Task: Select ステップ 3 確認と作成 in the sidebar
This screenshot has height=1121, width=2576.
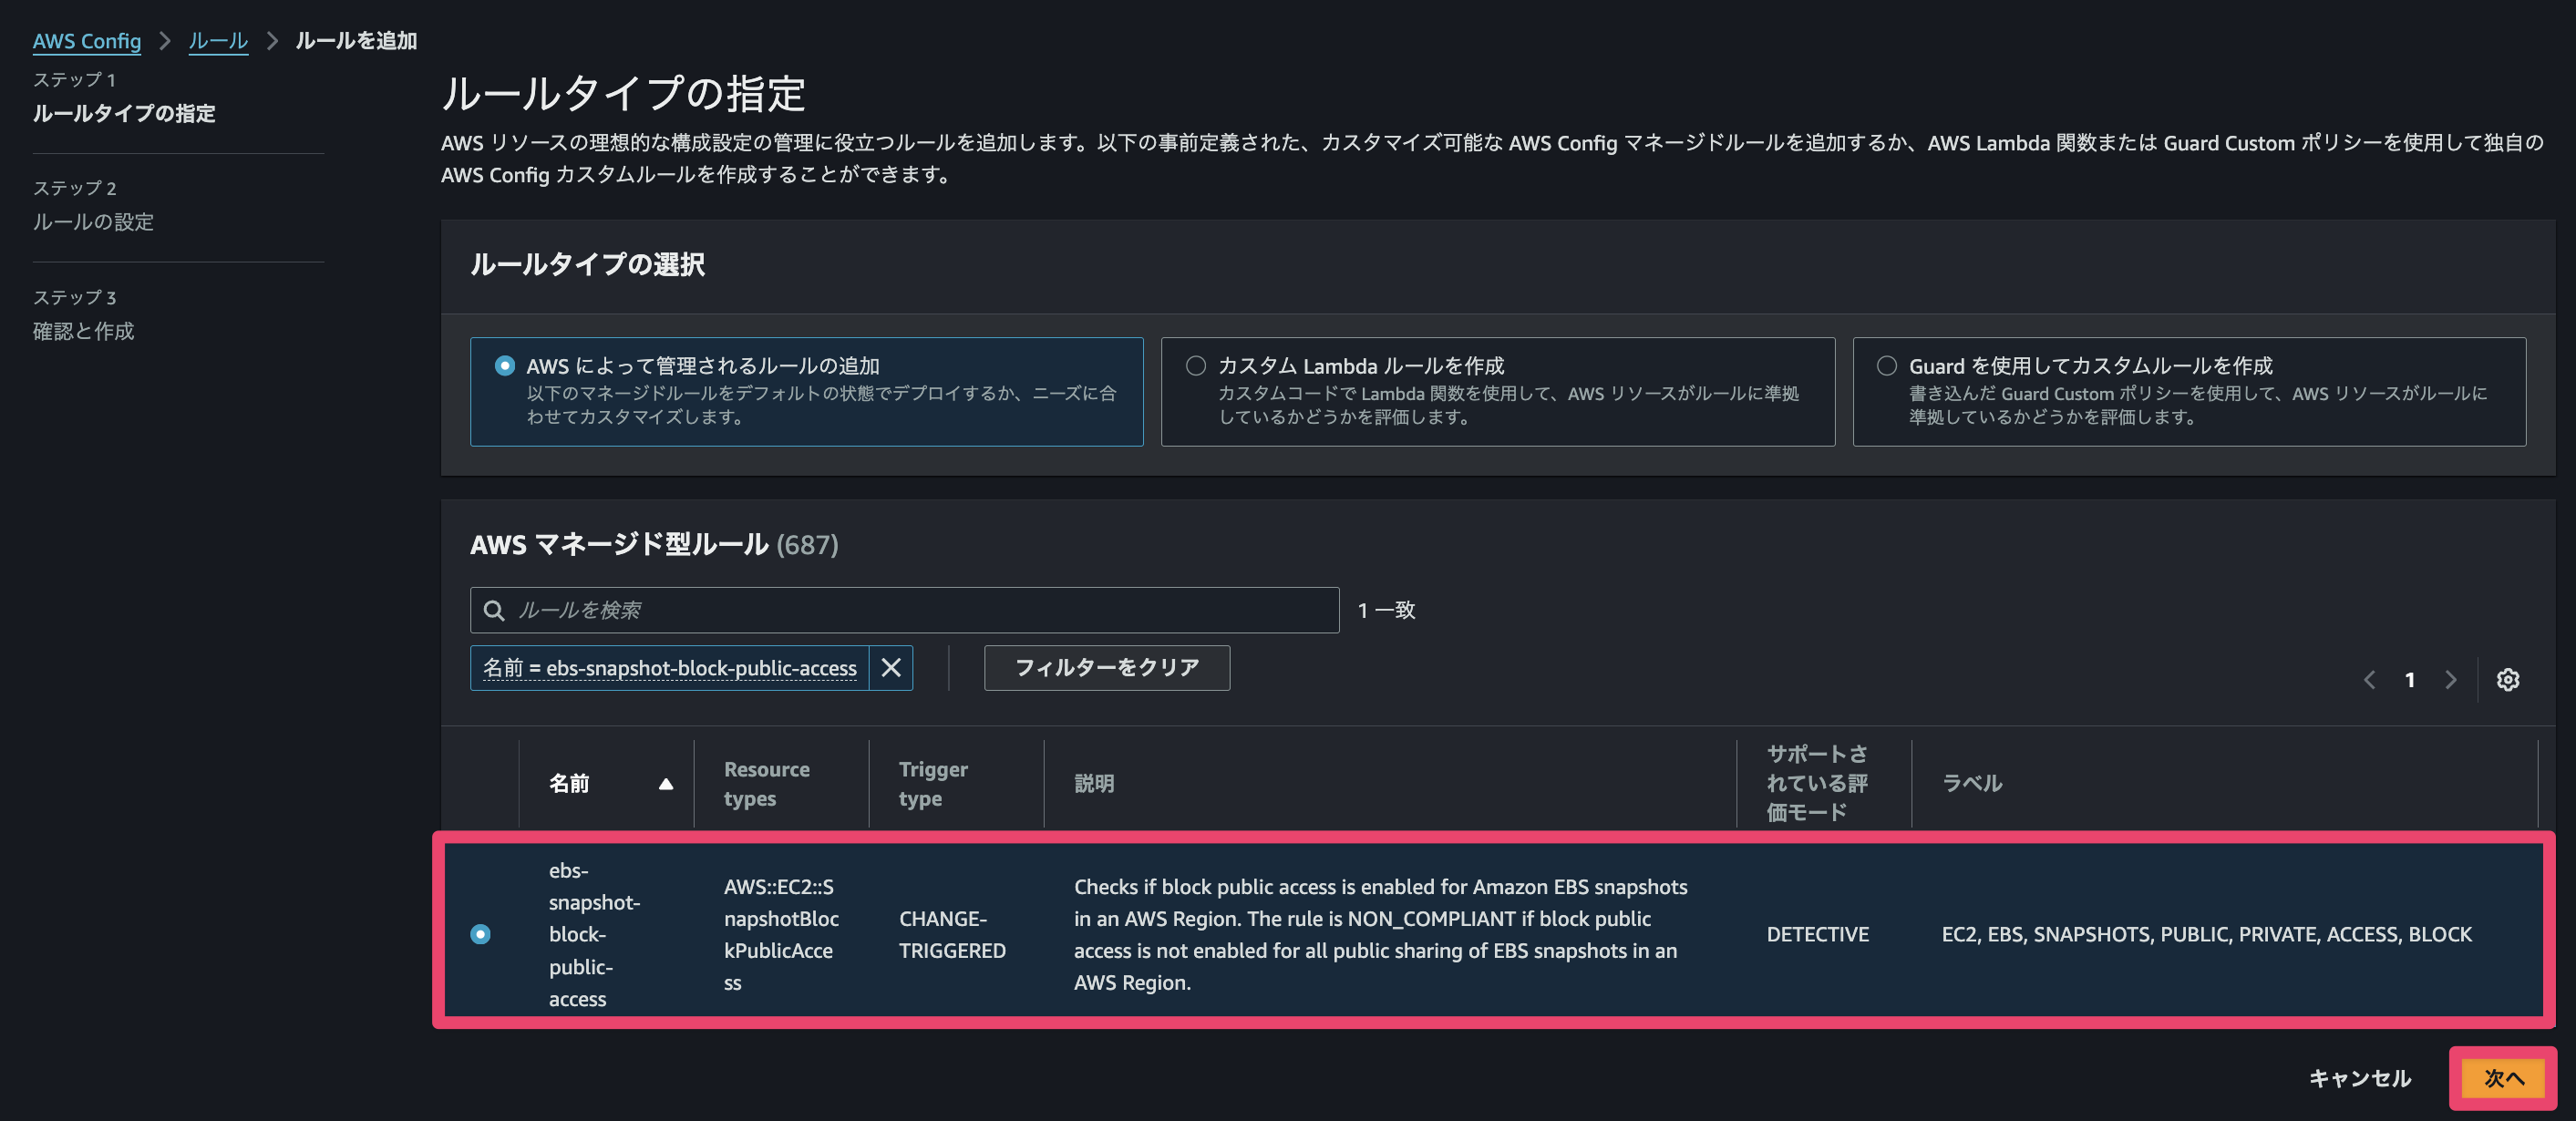Action: 84,331
